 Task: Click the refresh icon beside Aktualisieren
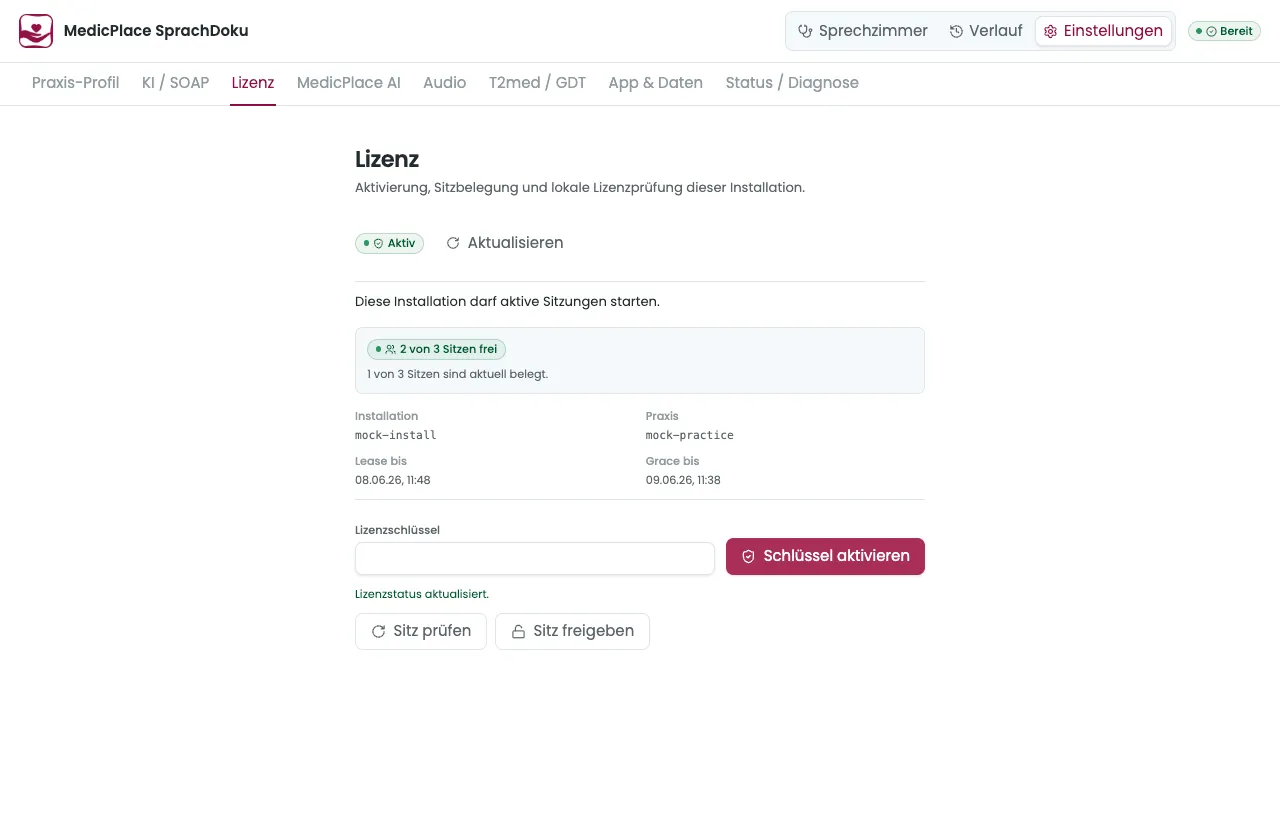coord(453,243)
